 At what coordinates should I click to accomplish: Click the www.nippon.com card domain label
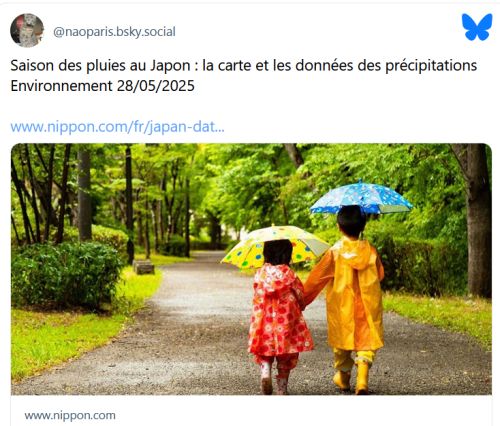pos(70,416)
